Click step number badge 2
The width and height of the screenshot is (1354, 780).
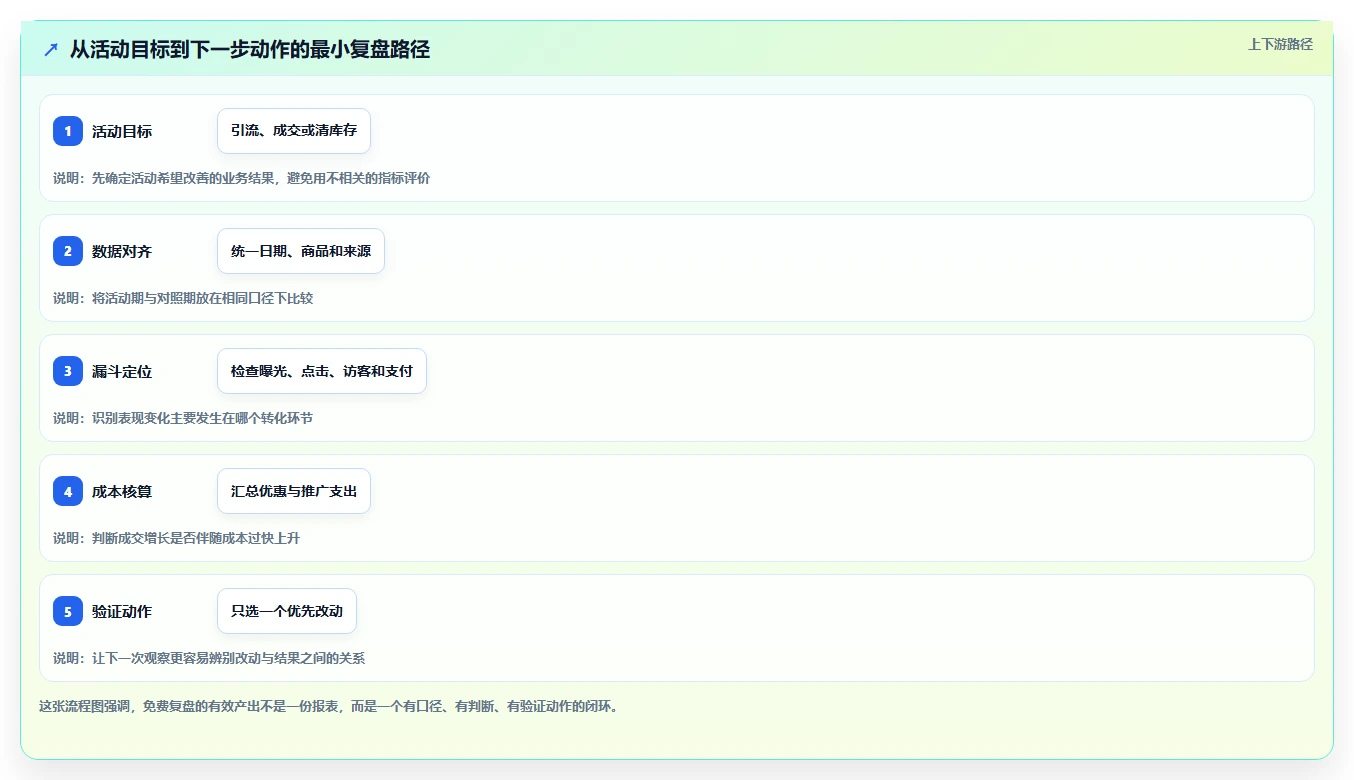pos(68,251)
